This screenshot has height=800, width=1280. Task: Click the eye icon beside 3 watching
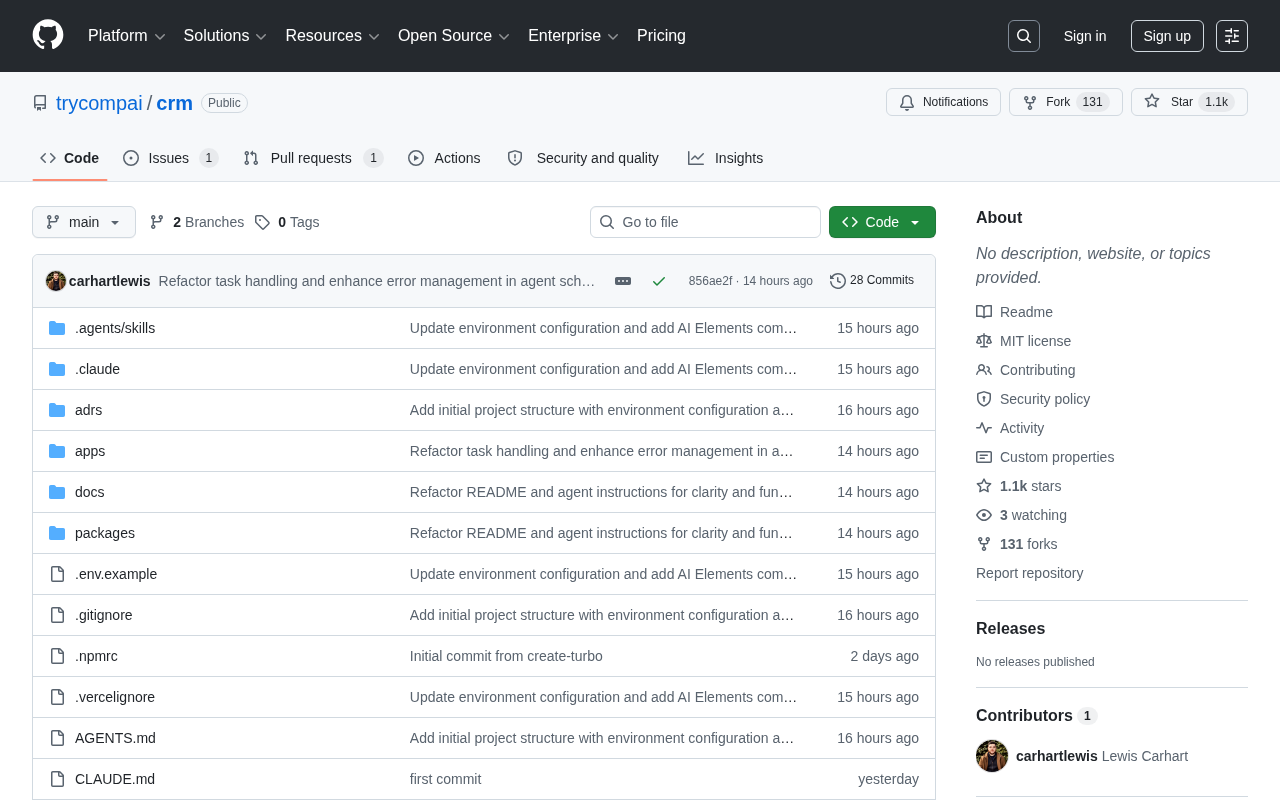(984, 515)
